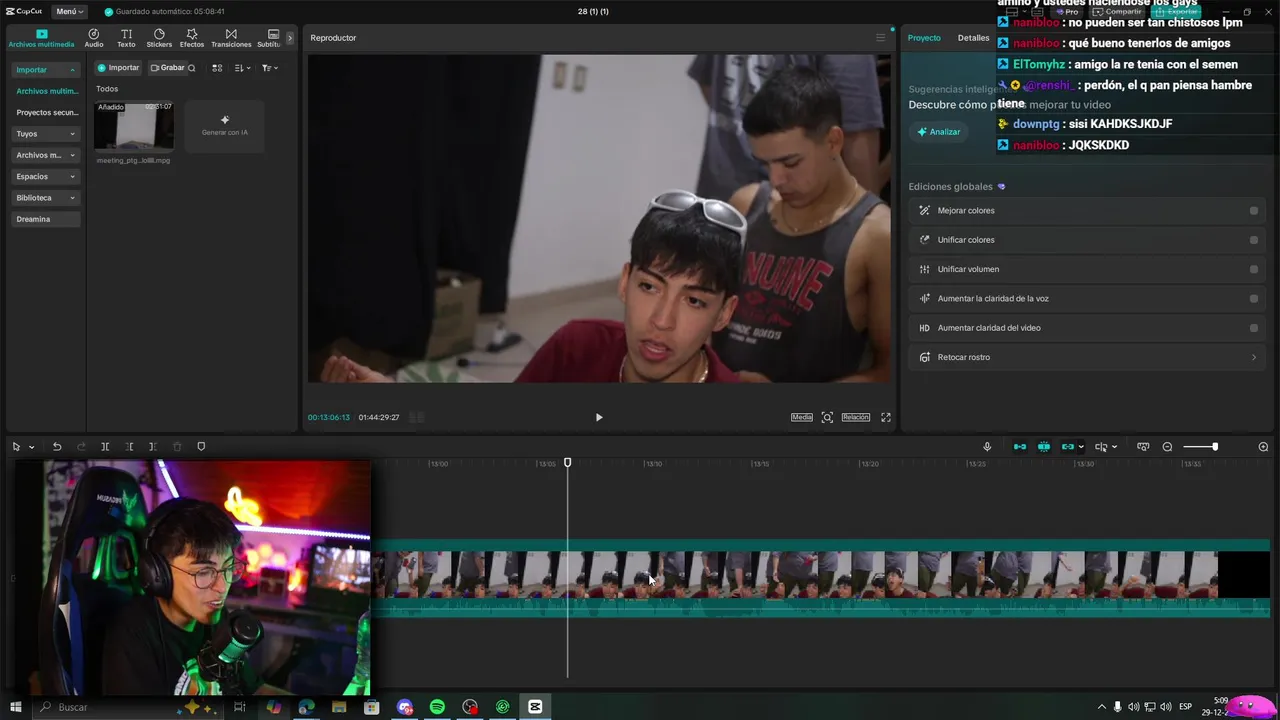This screenshot has height=720, width=1280.
Task: Search media files magnifier icon
Action: (192, 68)
